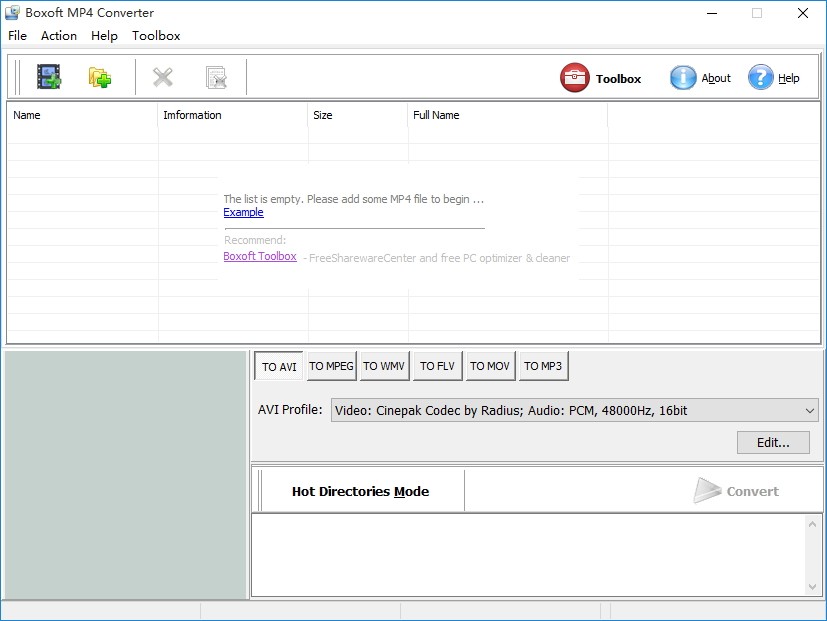Click the Full Name column header
The width and height of the screenshot is (827, 621).
tap(507, 115)
